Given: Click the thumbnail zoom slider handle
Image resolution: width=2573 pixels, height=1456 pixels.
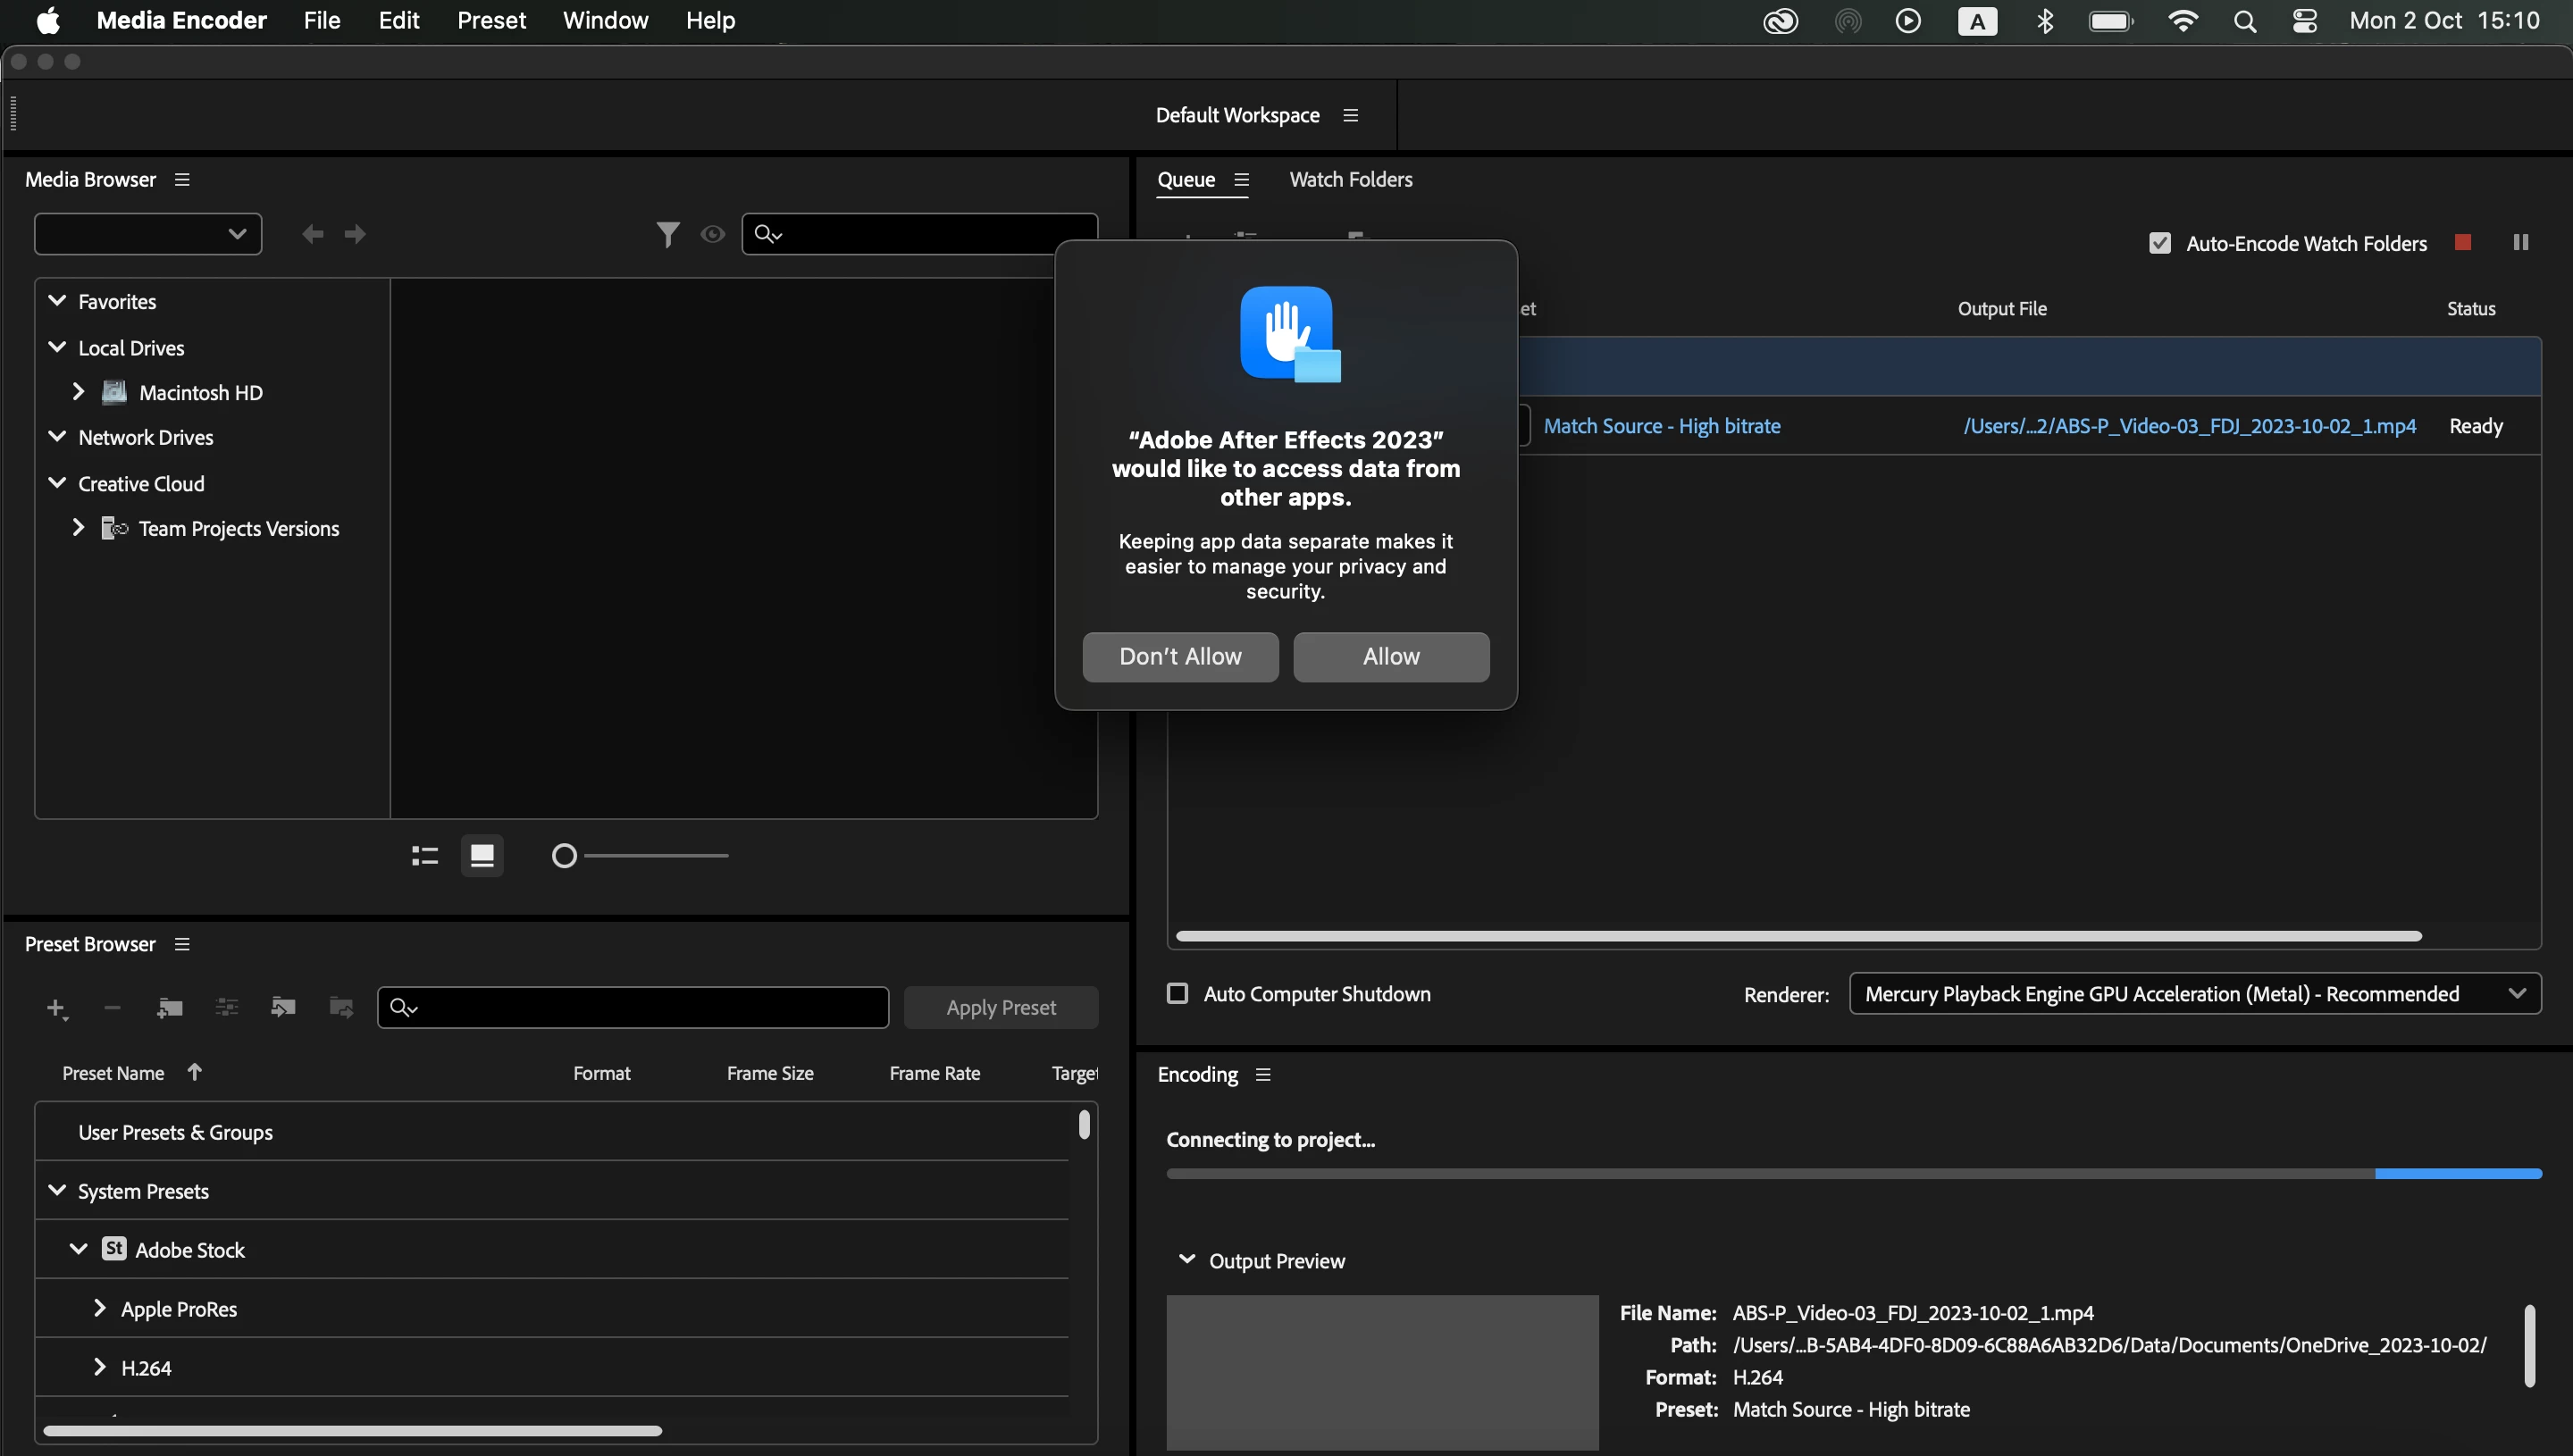Looking at the screenshot, I should coord(564,856).
